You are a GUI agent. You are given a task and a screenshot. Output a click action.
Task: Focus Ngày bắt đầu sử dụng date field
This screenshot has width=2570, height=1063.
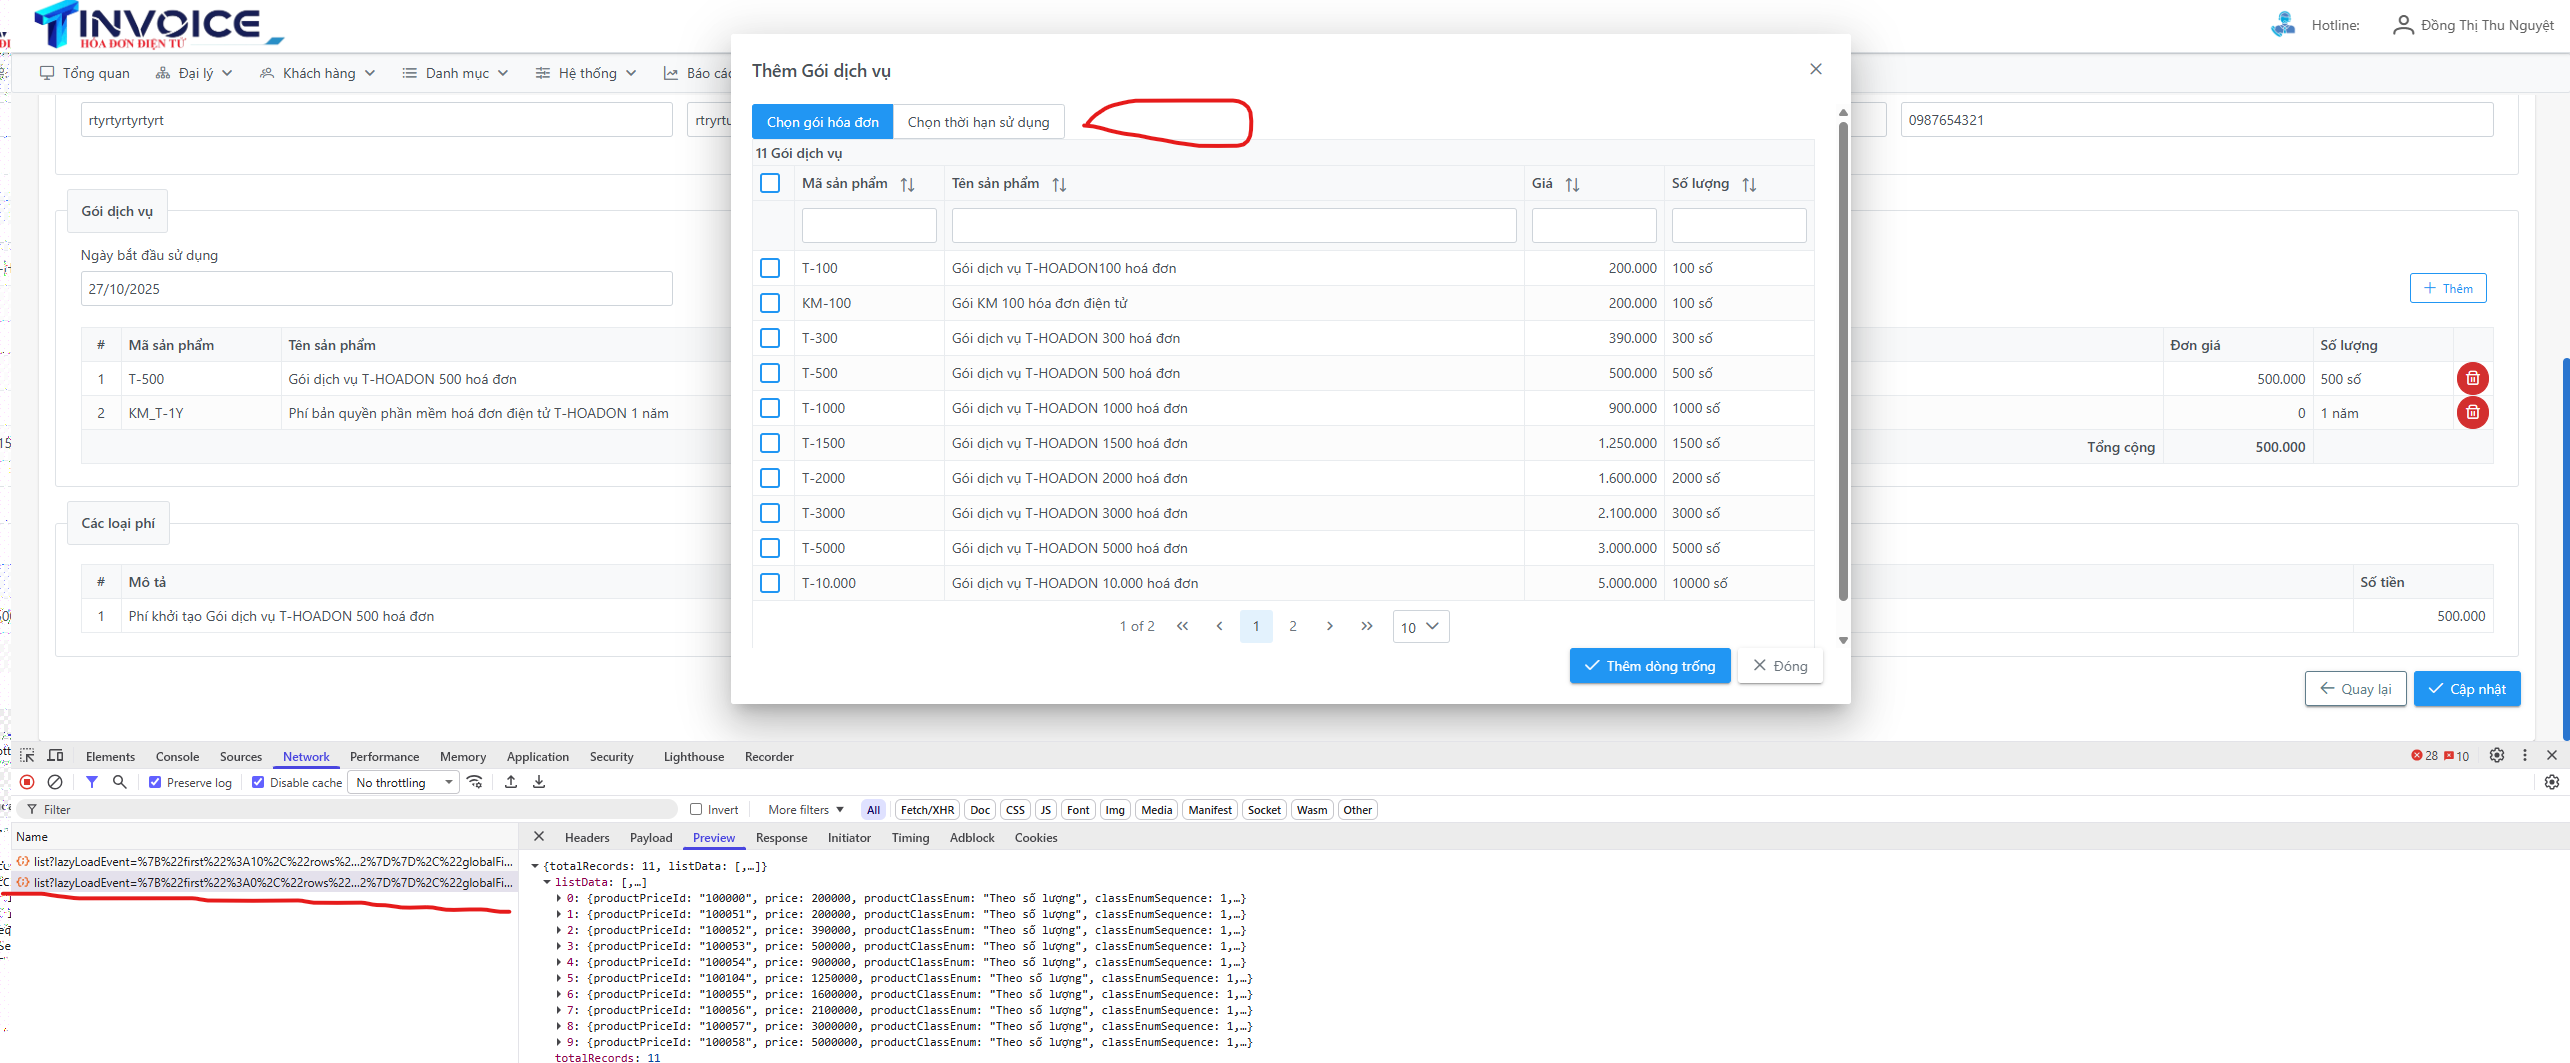click(x=376, y=289)
